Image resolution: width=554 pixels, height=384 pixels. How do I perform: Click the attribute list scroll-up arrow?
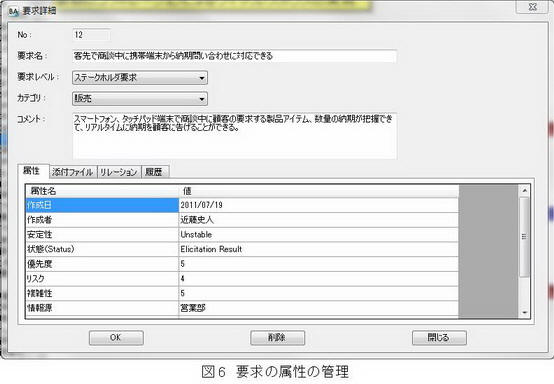pos(524,190)
